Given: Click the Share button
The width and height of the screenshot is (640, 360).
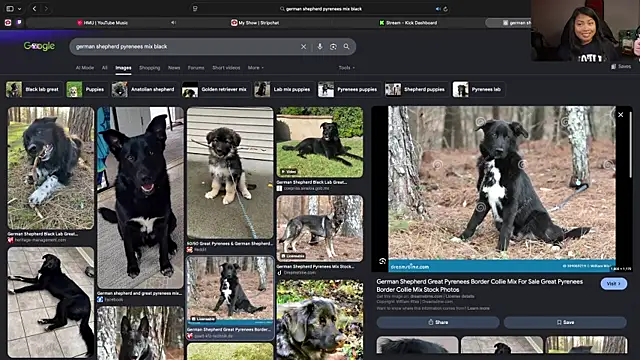Looking at the screenshot, I should coord(438,322).
